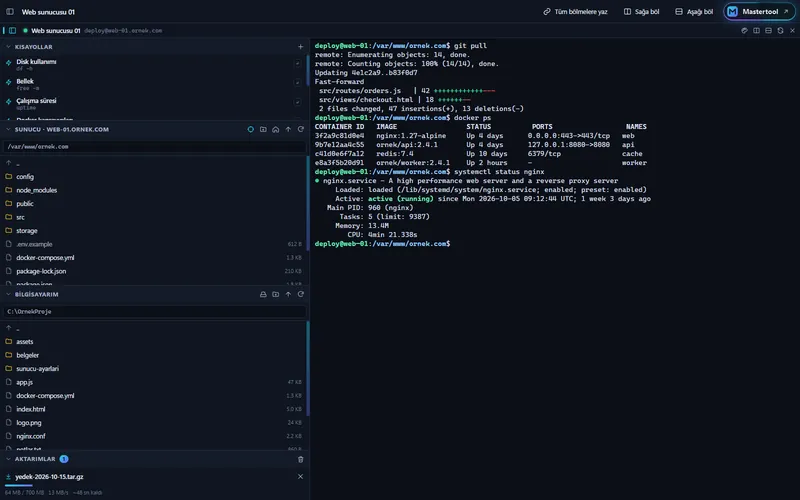This screenshot has height=500, width=800.
Task: Click the terminal prompt line at bottom
Action: point(383,244)
